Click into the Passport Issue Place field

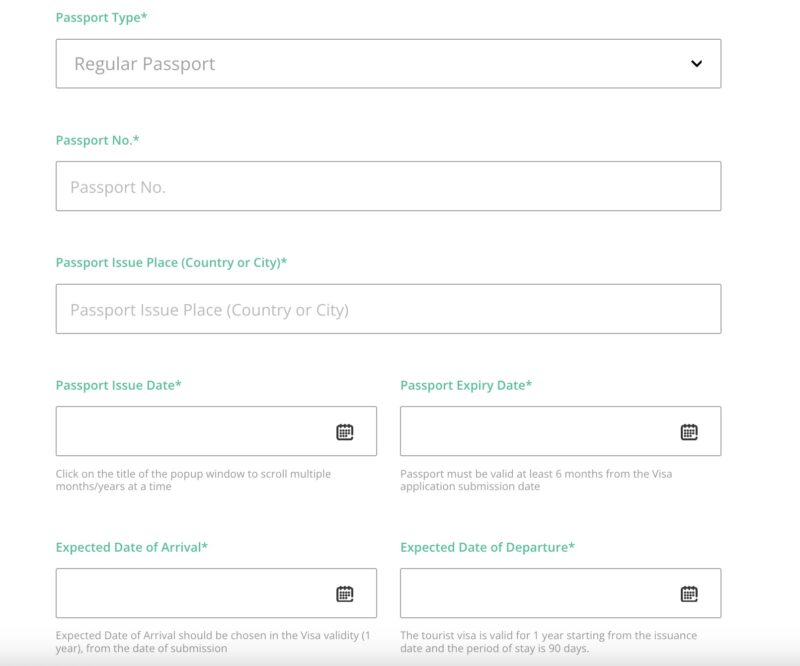[388, 310]
